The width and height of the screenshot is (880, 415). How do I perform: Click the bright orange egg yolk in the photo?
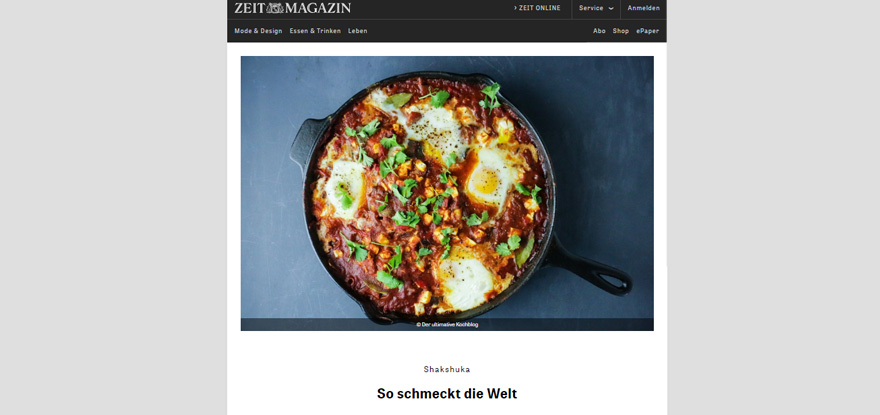click(487, 180)
